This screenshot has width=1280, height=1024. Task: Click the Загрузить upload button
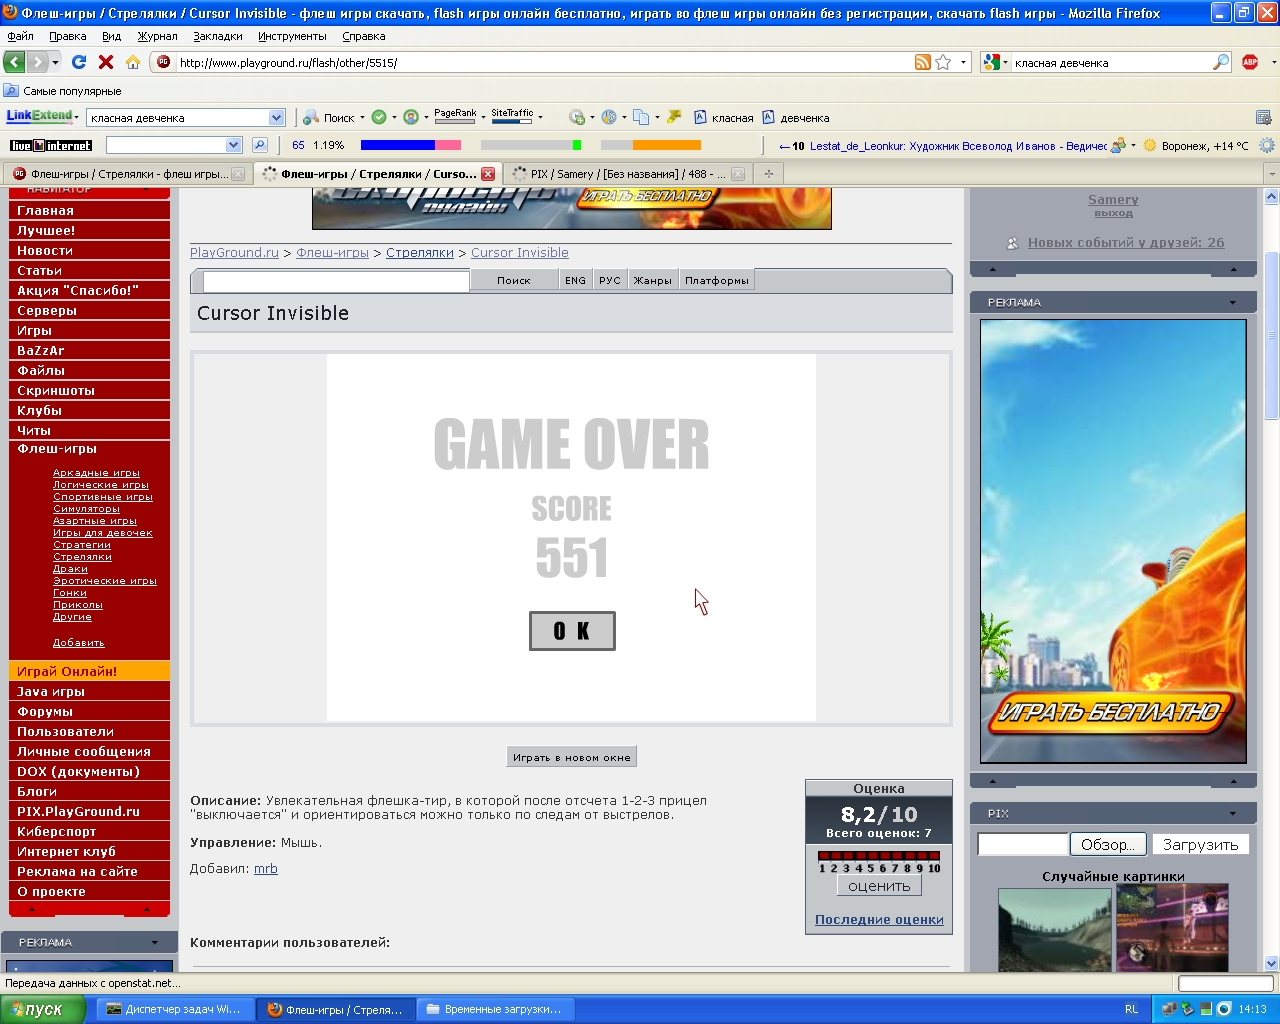pos(1201,845)
